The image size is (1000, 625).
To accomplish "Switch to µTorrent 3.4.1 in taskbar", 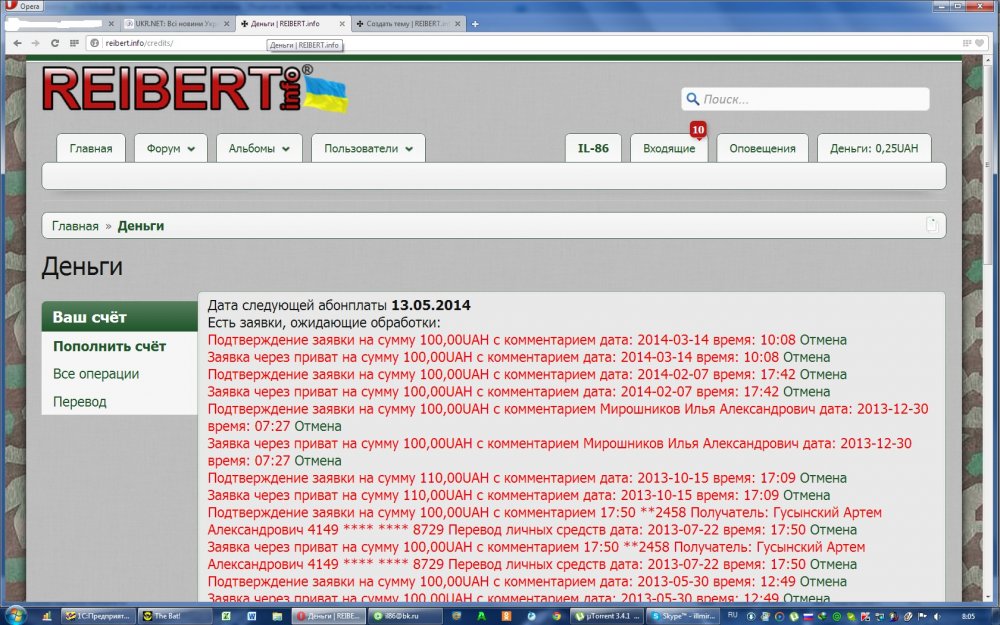I will click(605, 616).
